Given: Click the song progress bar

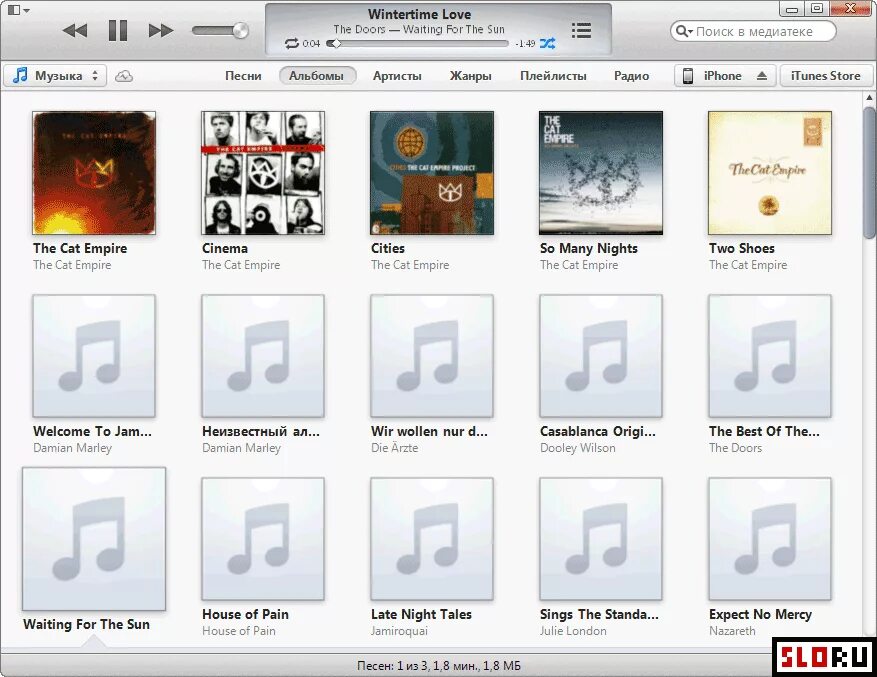Looking at the screenshot, I should [418, 43].
